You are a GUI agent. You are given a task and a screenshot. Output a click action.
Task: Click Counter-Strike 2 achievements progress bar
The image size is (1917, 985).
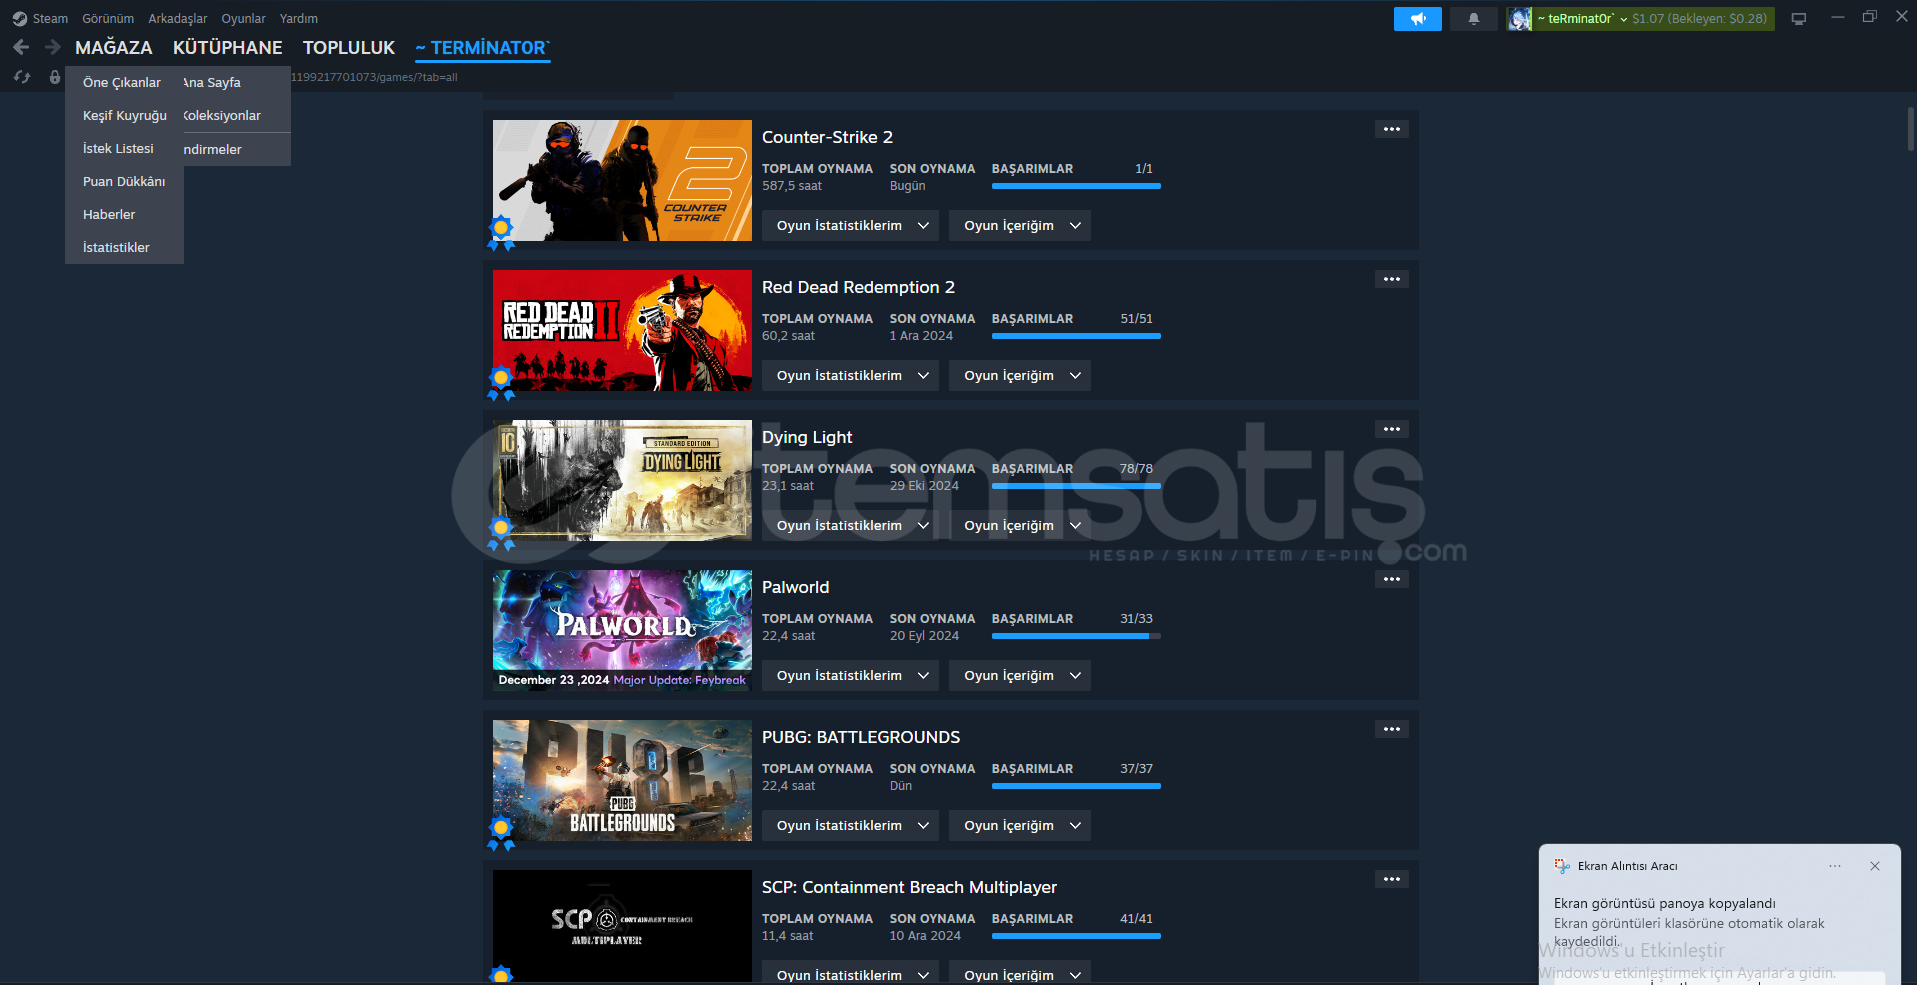1076,186
